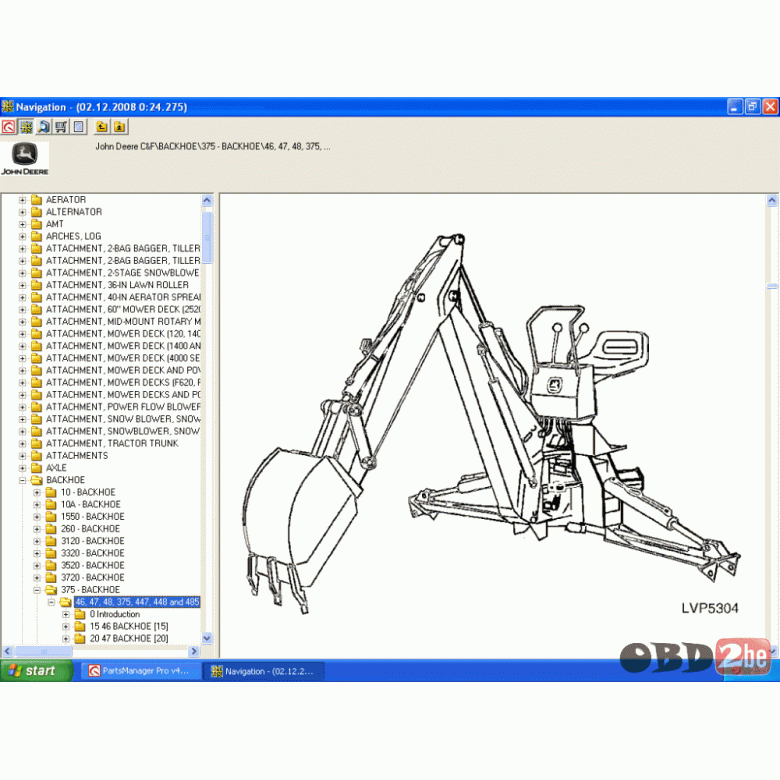Restore down the Navigation window
This screenshot has height=780, width=780.
tap(753, 106)
